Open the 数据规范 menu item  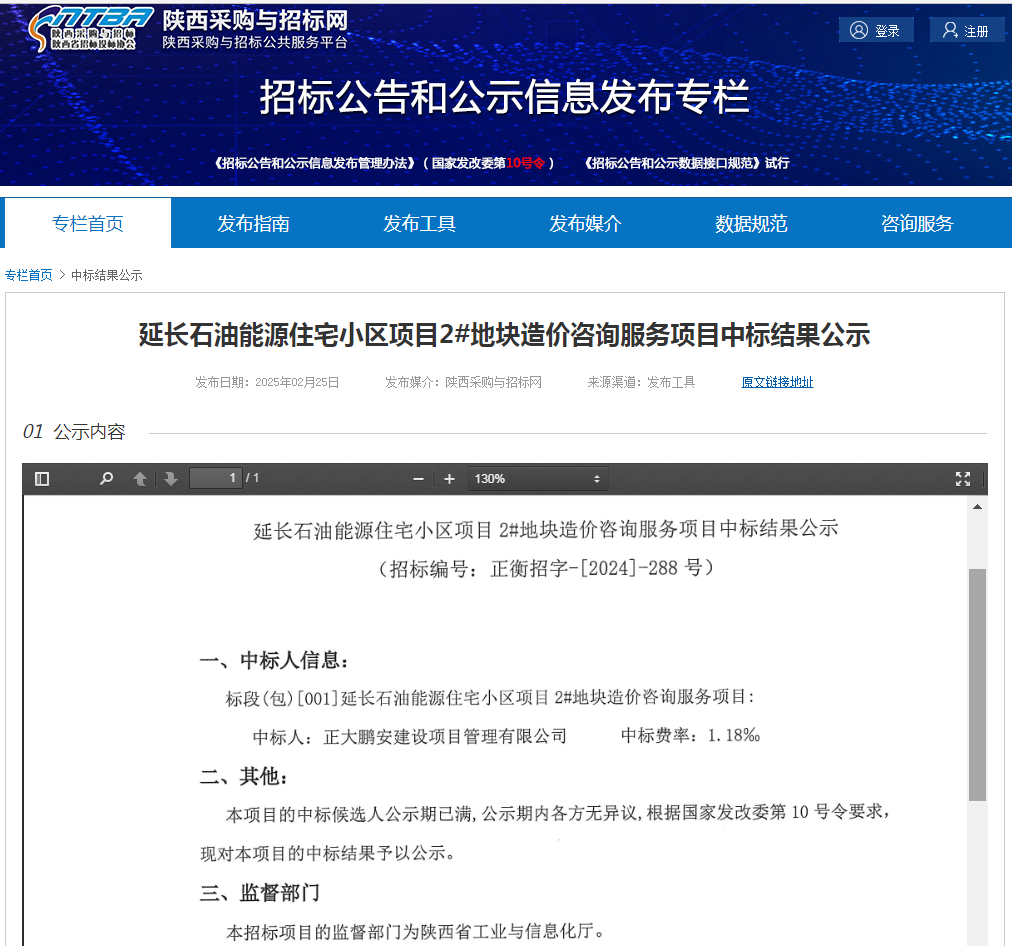pos(751,223)
